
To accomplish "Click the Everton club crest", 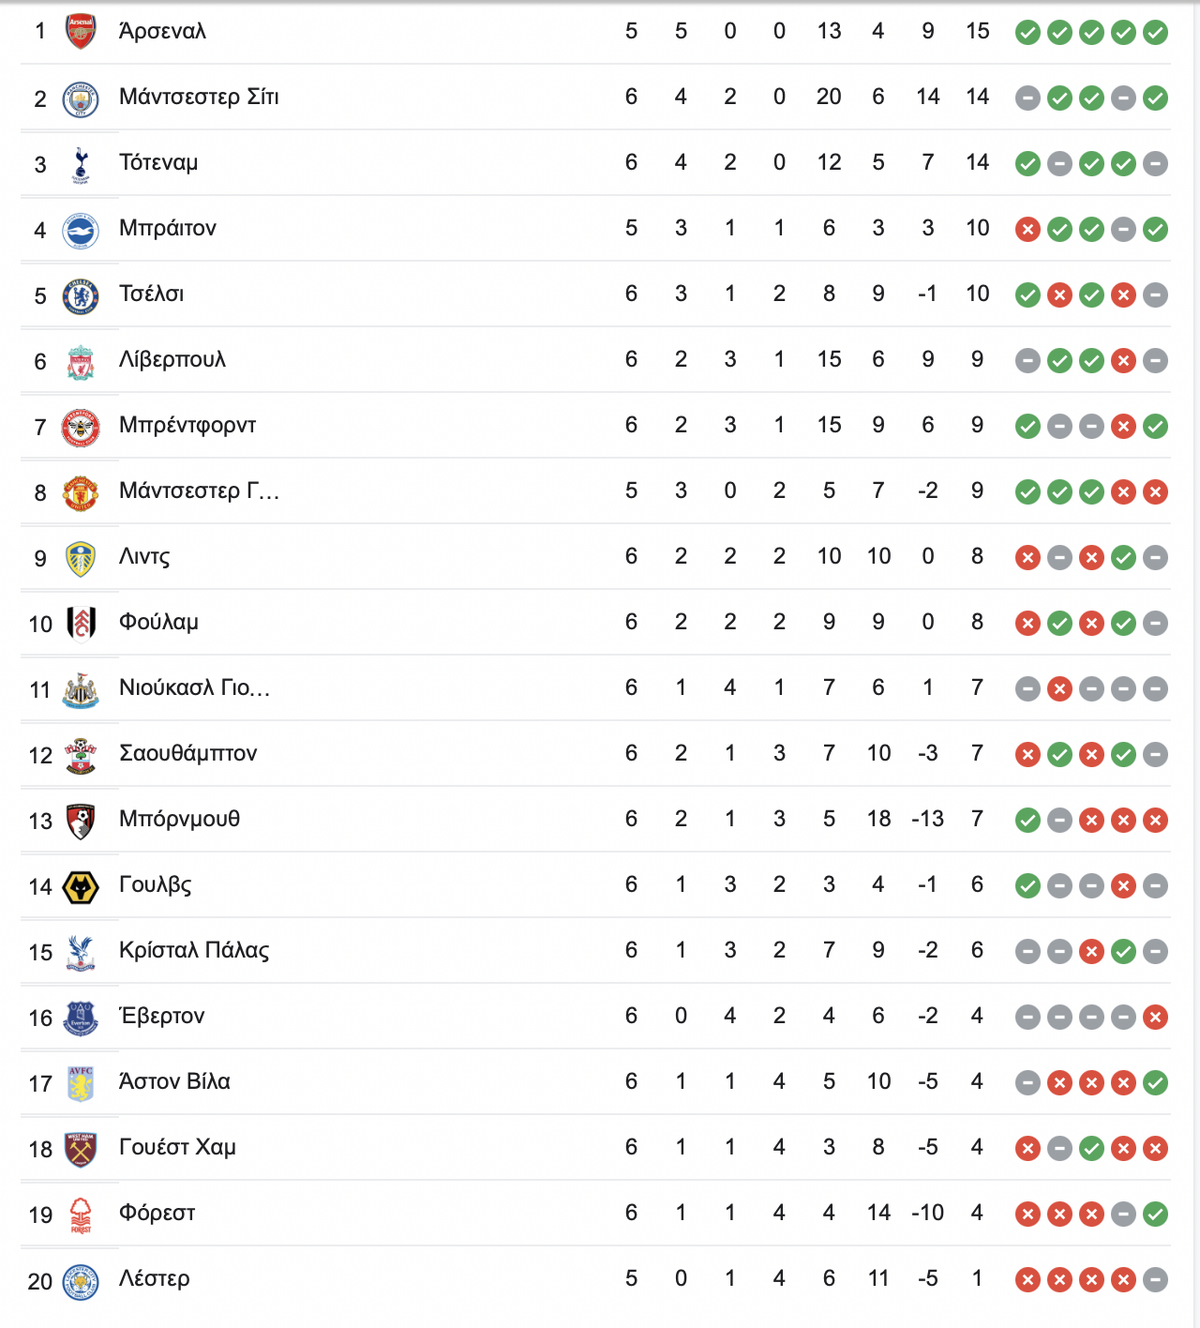I will 80,1018.
